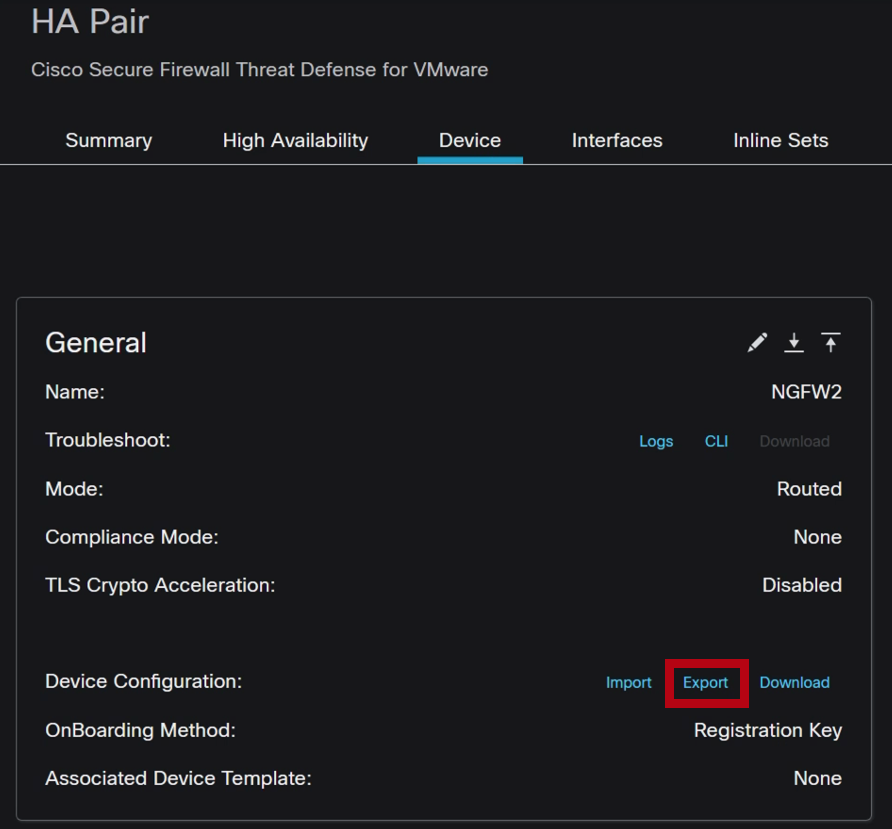
Task: Click the pencil icon to edit General settings
Action: tap(757, 343)
